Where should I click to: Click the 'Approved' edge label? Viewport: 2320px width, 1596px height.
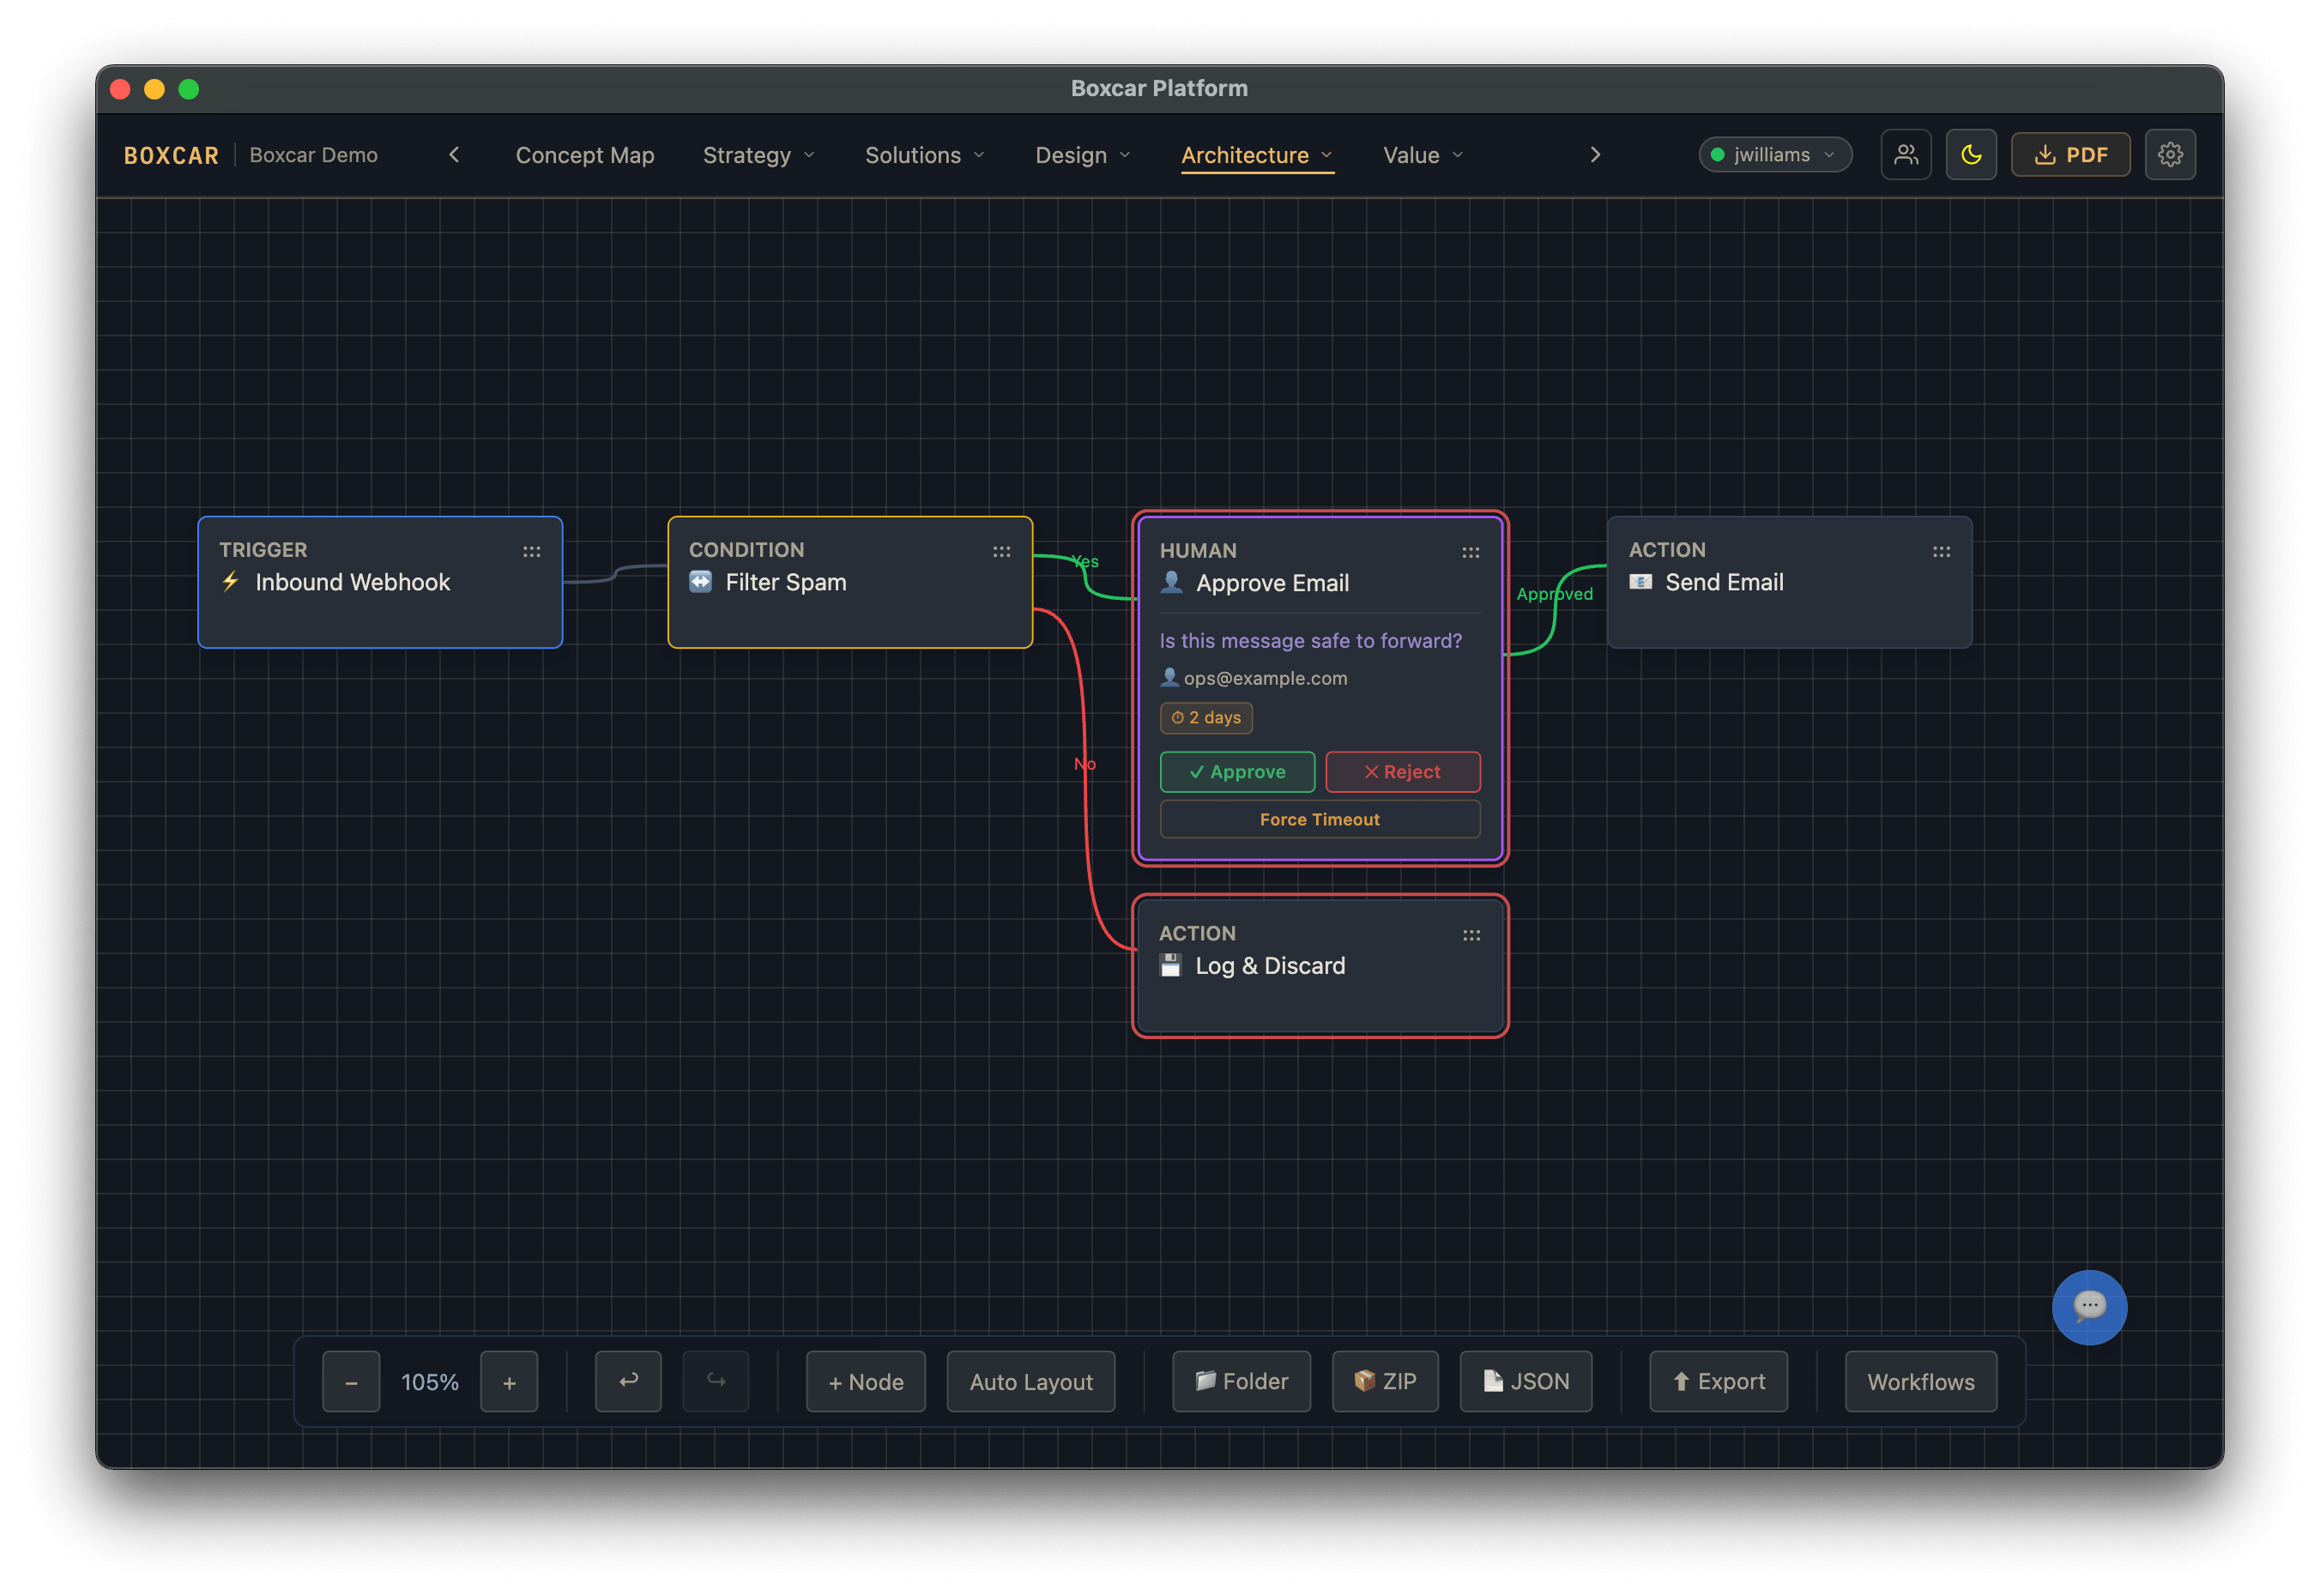point(1554,594)
